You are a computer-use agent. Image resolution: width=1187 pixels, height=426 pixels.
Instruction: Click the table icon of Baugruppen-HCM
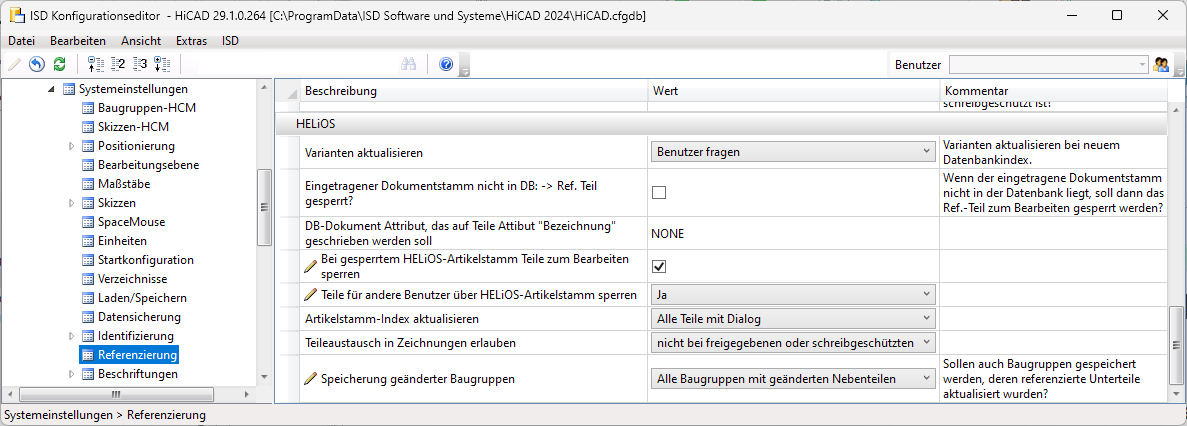(87, 108)
